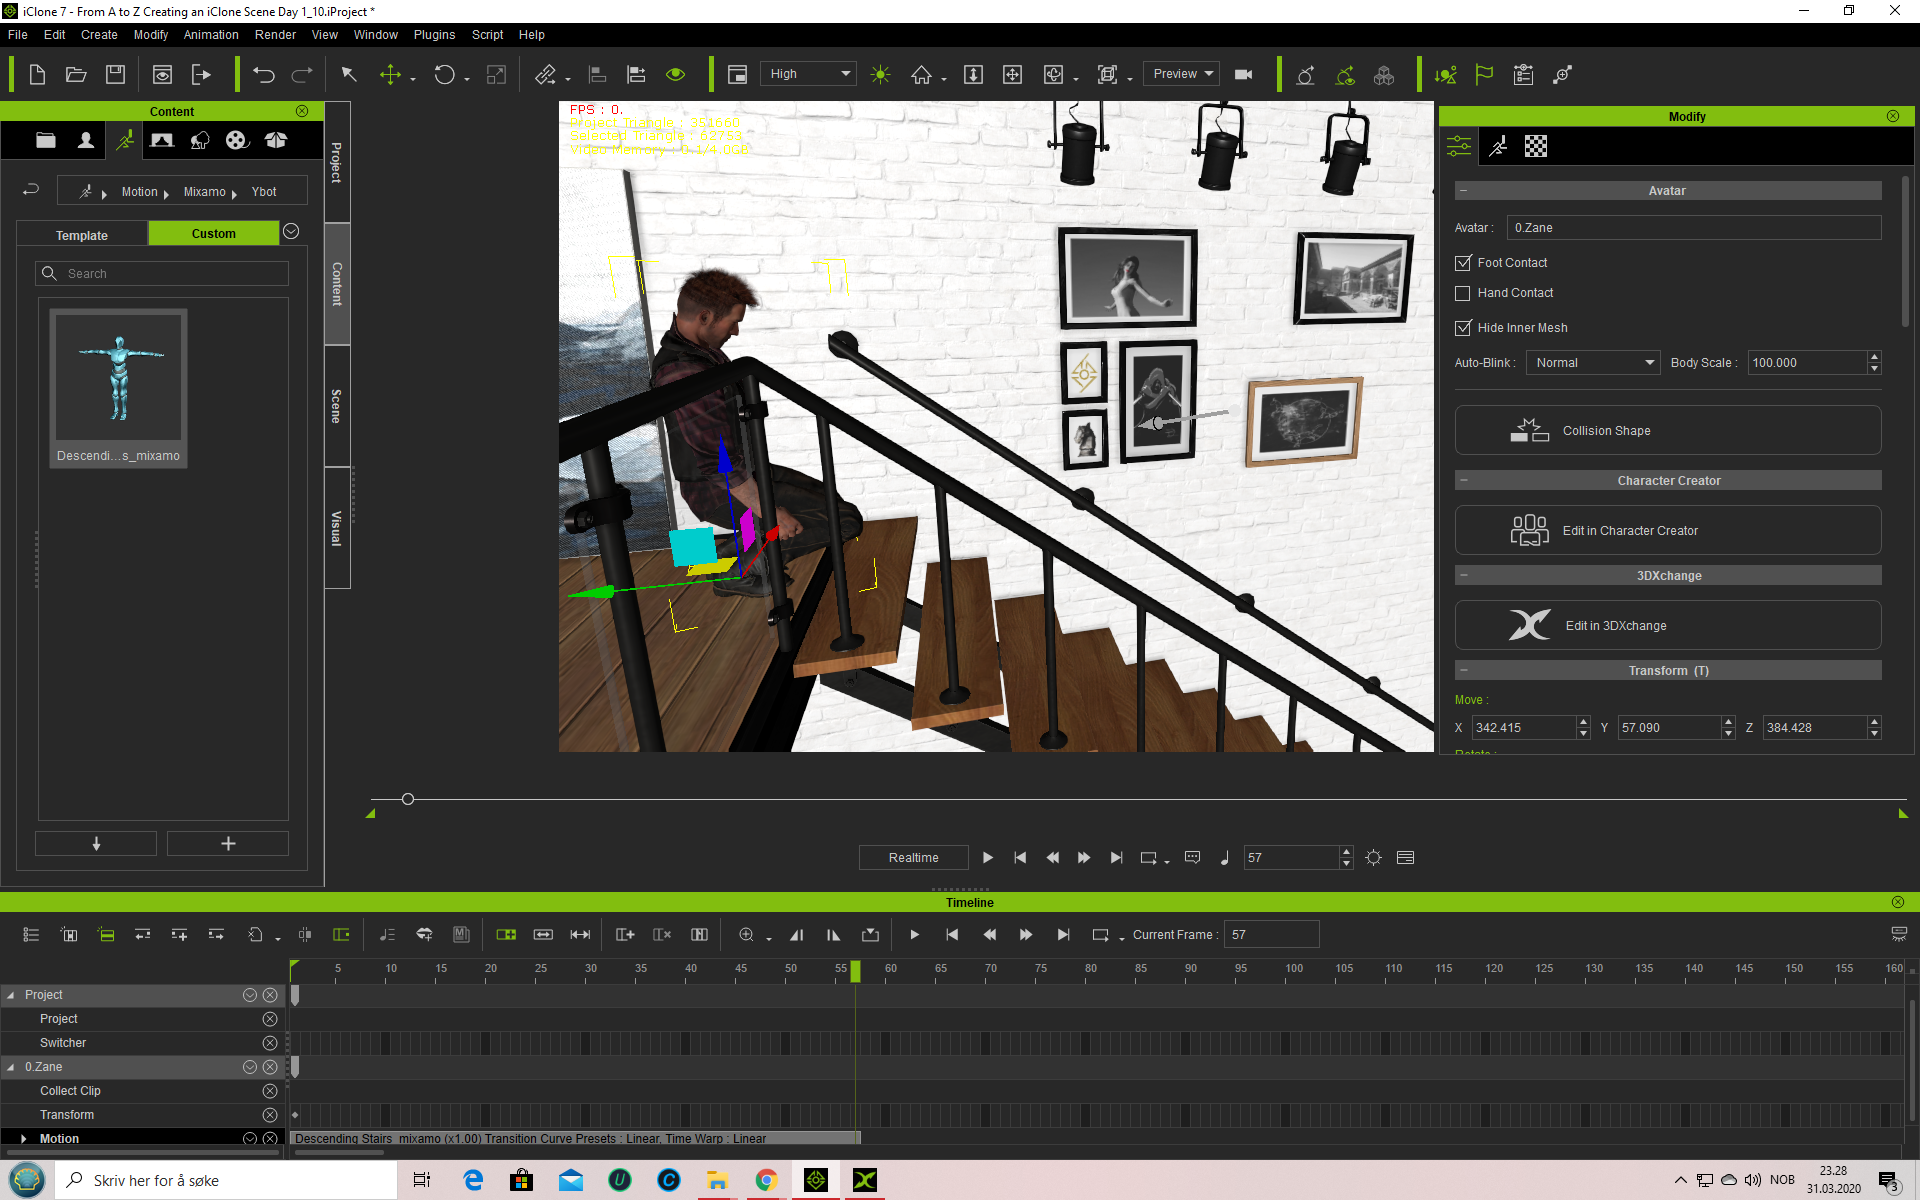Select the Descending Stairs mixamo thumbnail
Viewport: 1920px width, 1200px height.
coord(119,387)
